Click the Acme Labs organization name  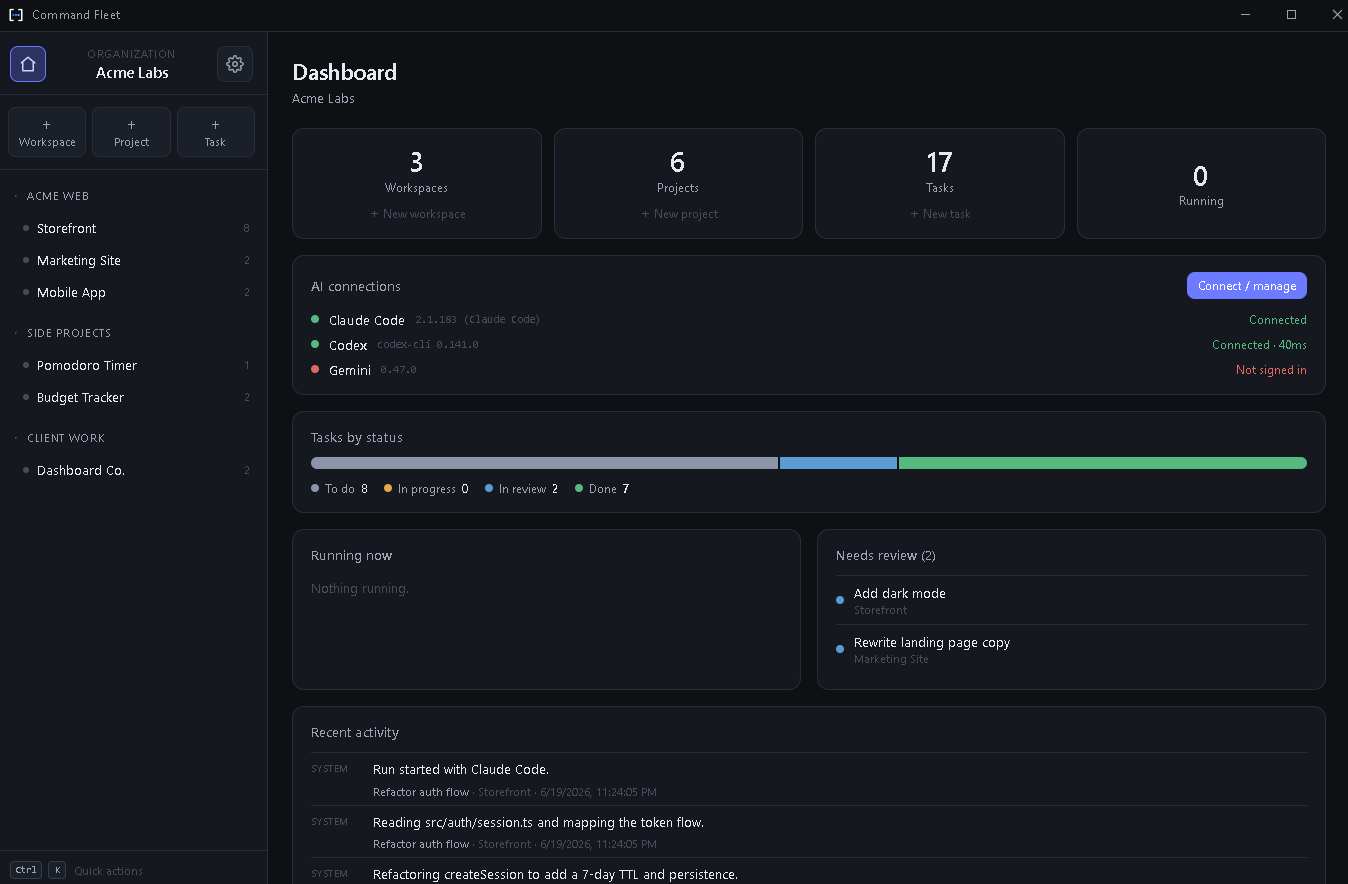click(x=132, y=73)
